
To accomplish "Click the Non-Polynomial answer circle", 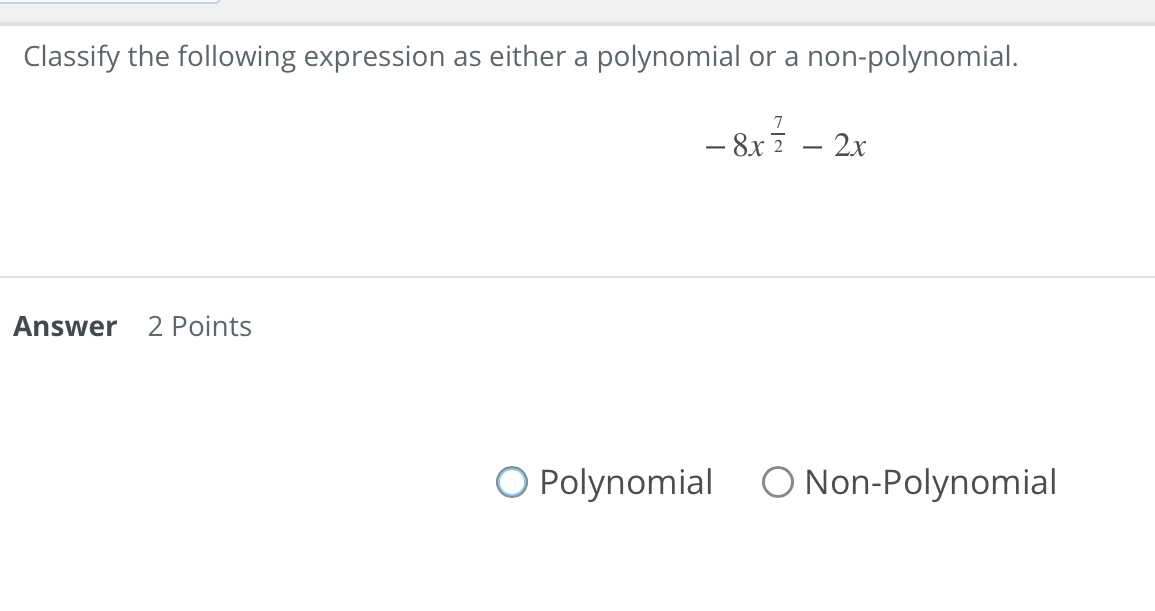I will point(779,482).
